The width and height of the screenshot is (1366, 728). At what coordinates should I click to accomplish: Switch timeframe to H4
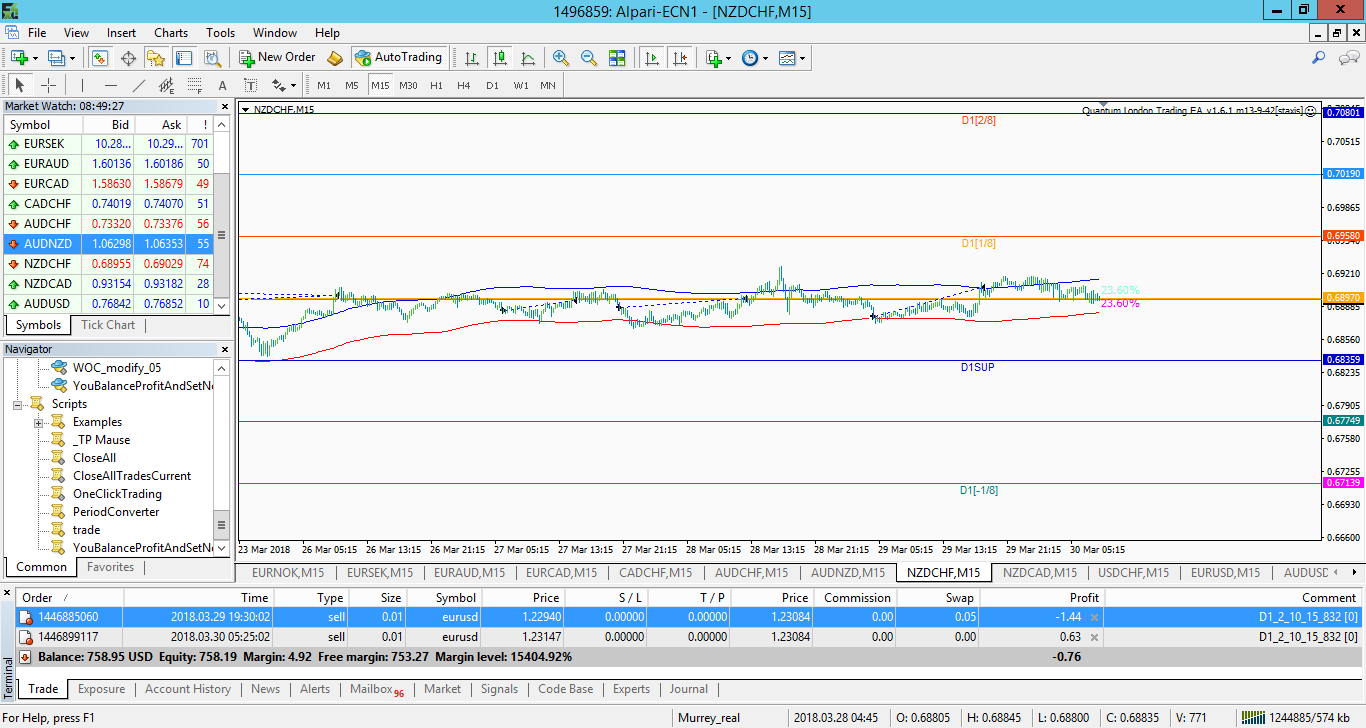(x=464, y=85)
